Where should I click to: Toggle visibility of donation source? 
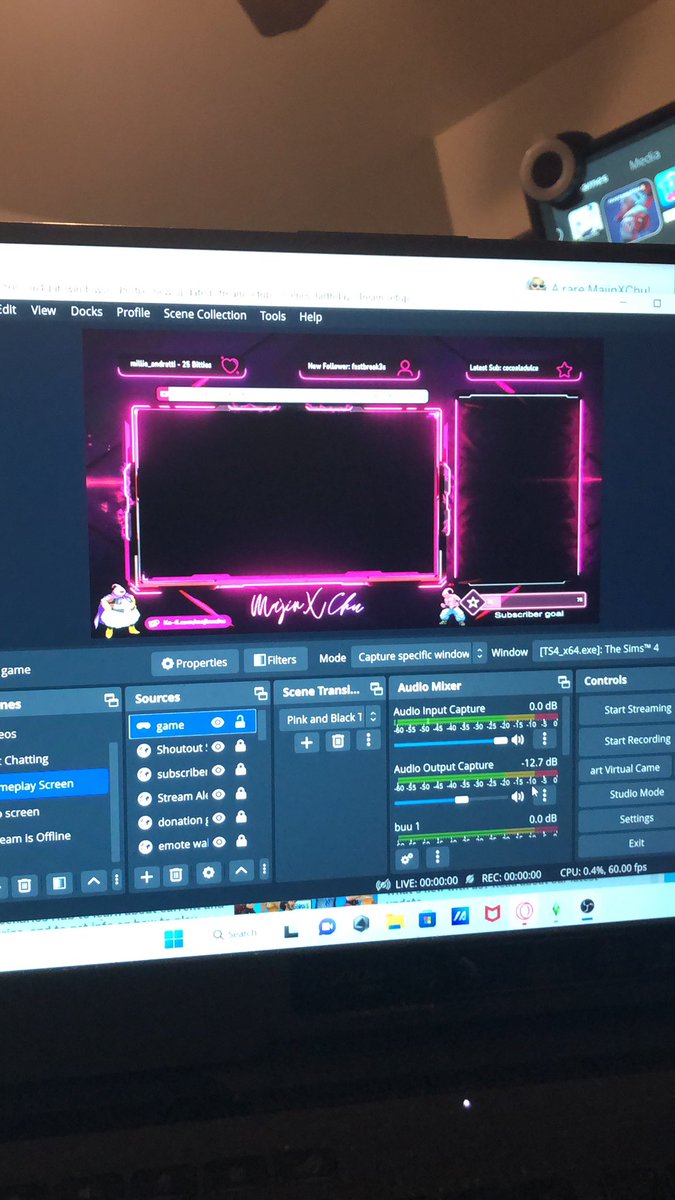coord(219,818)
